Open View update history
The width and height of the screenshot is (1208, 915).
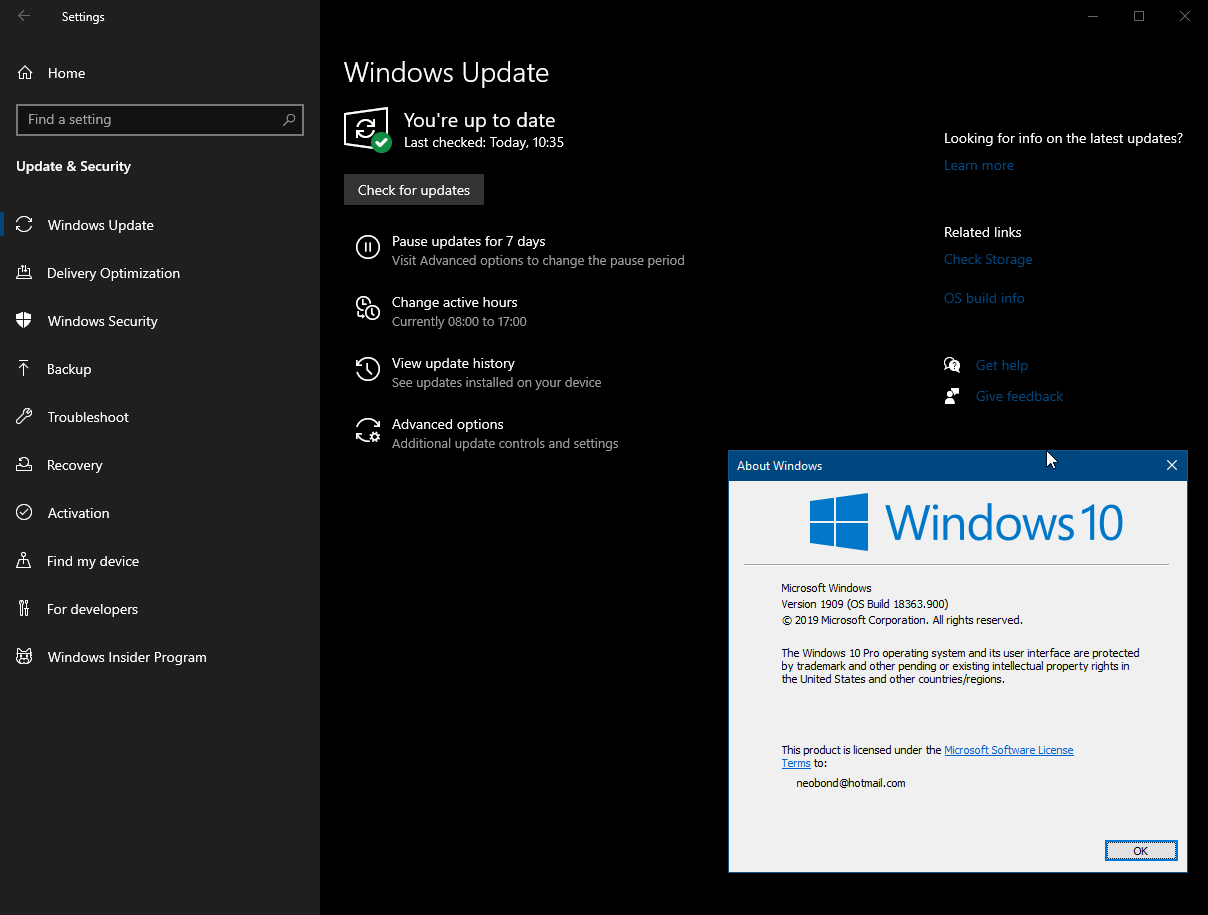pos(453,362)
